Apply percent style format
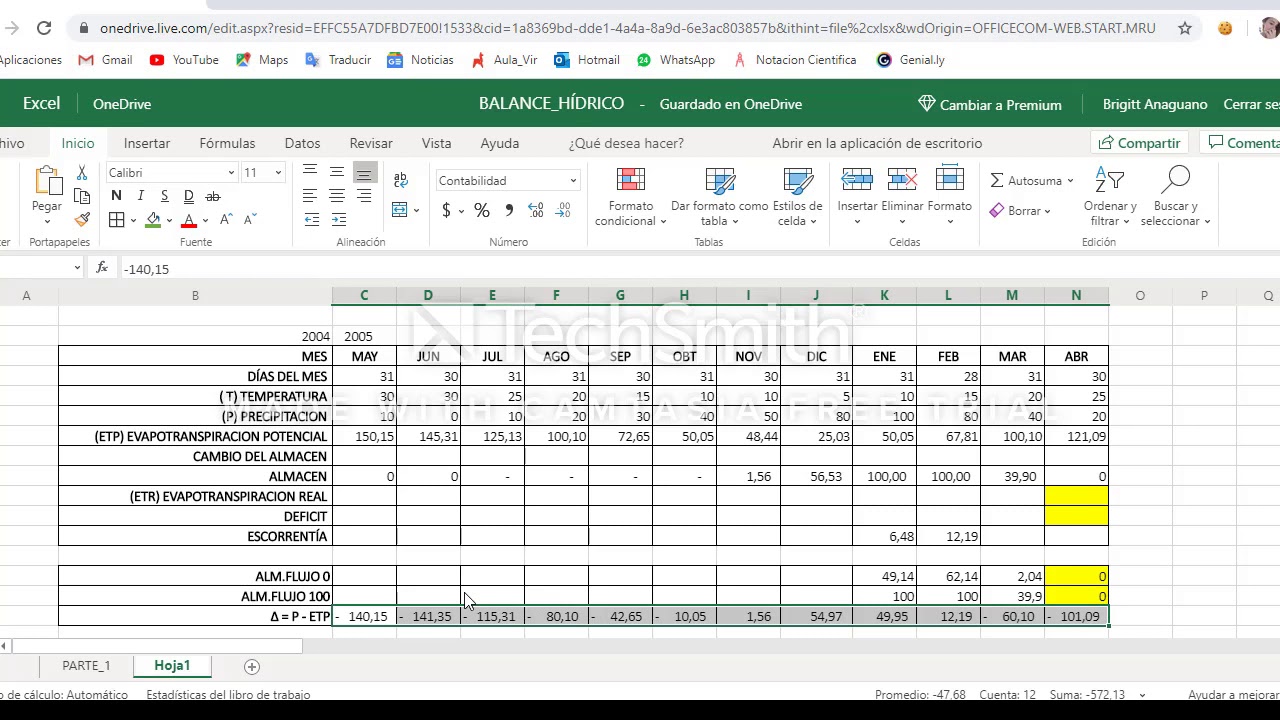 482,210
